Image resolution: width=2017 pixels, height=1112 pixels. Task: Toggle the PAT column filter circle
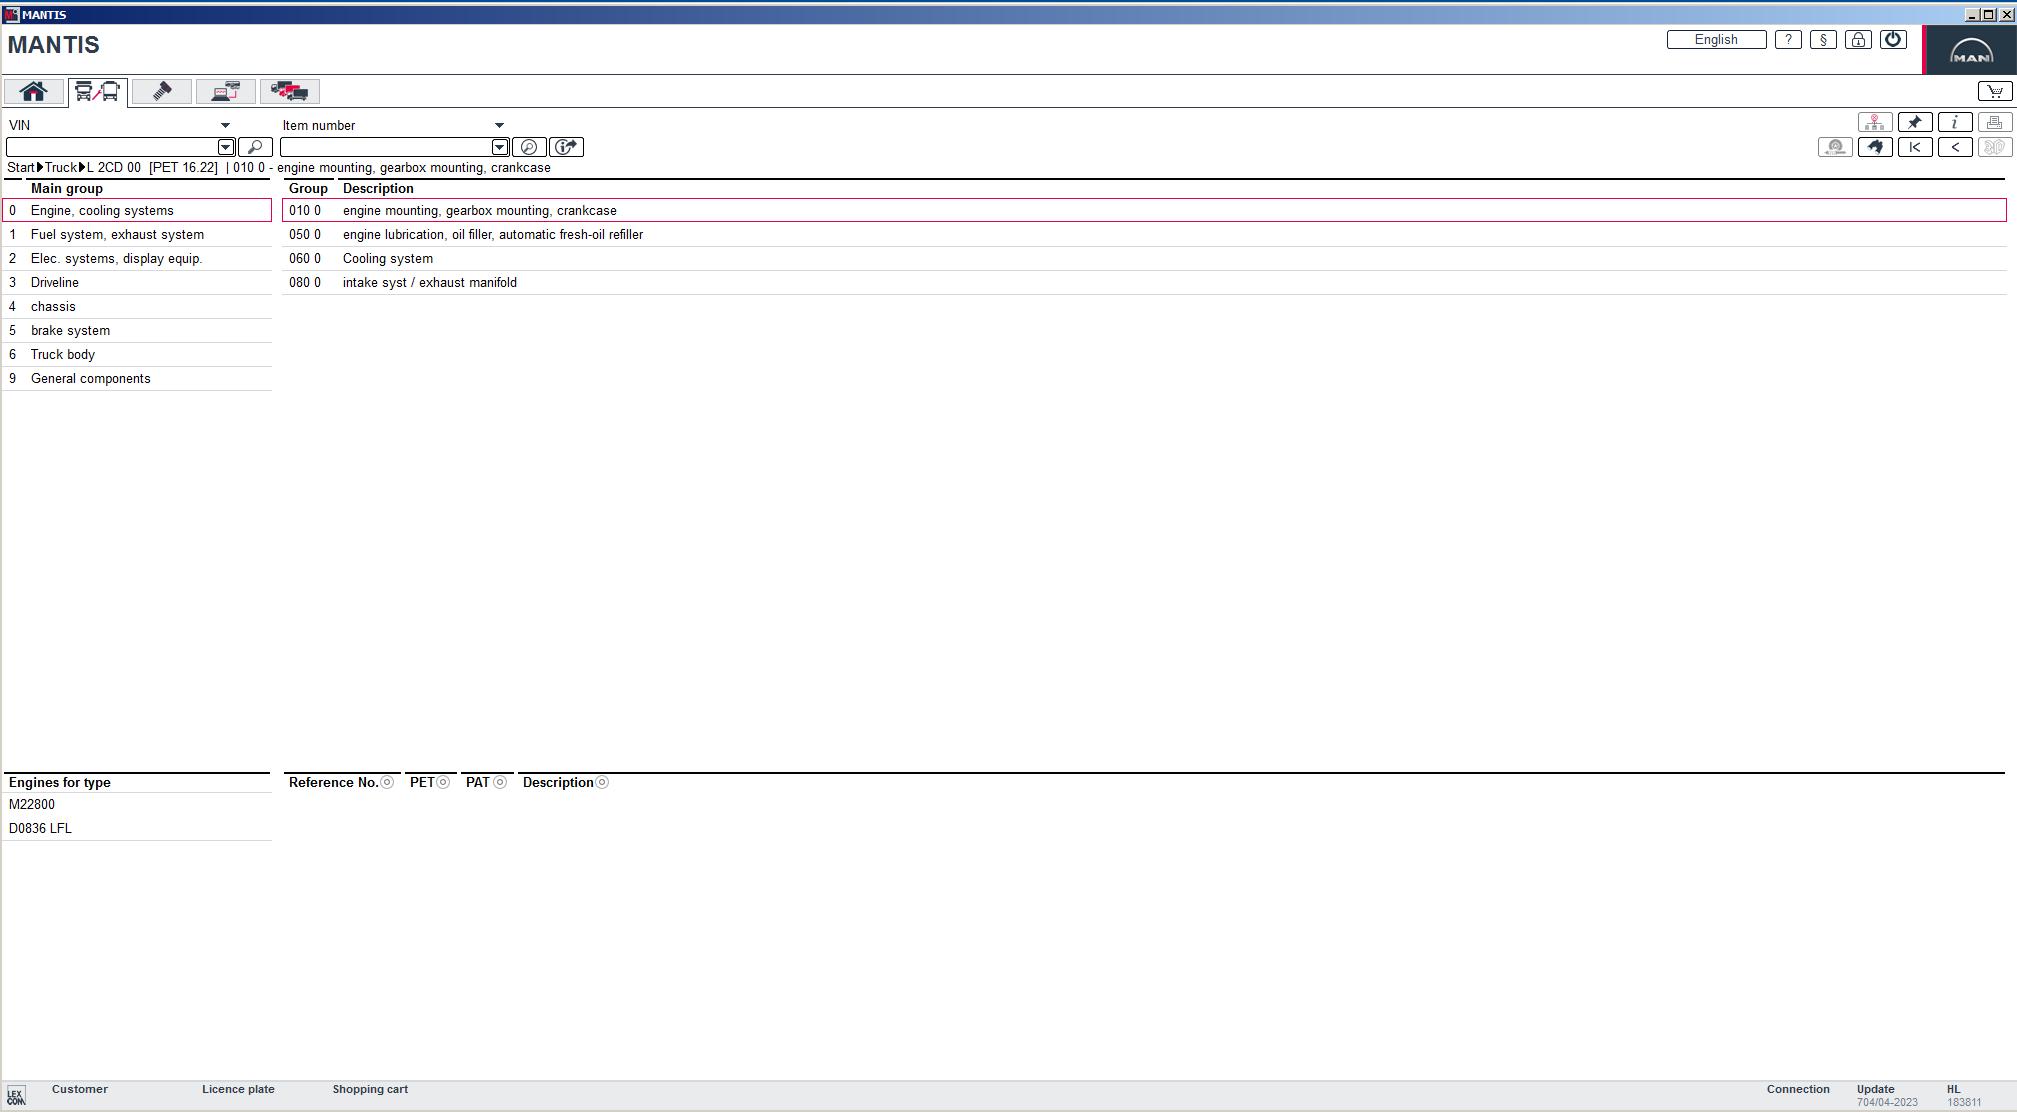tap(501, 782)
